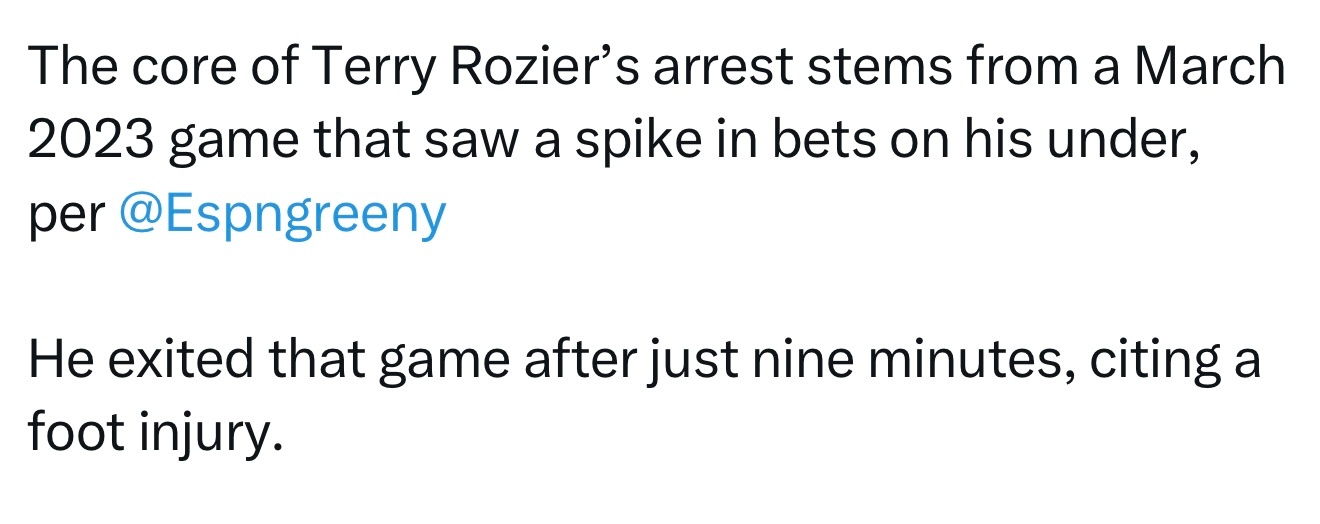The width and height of the screenshot is (1320, 524).
Task: Click the word 'per' before the mention
Action: tap(66, 215)
